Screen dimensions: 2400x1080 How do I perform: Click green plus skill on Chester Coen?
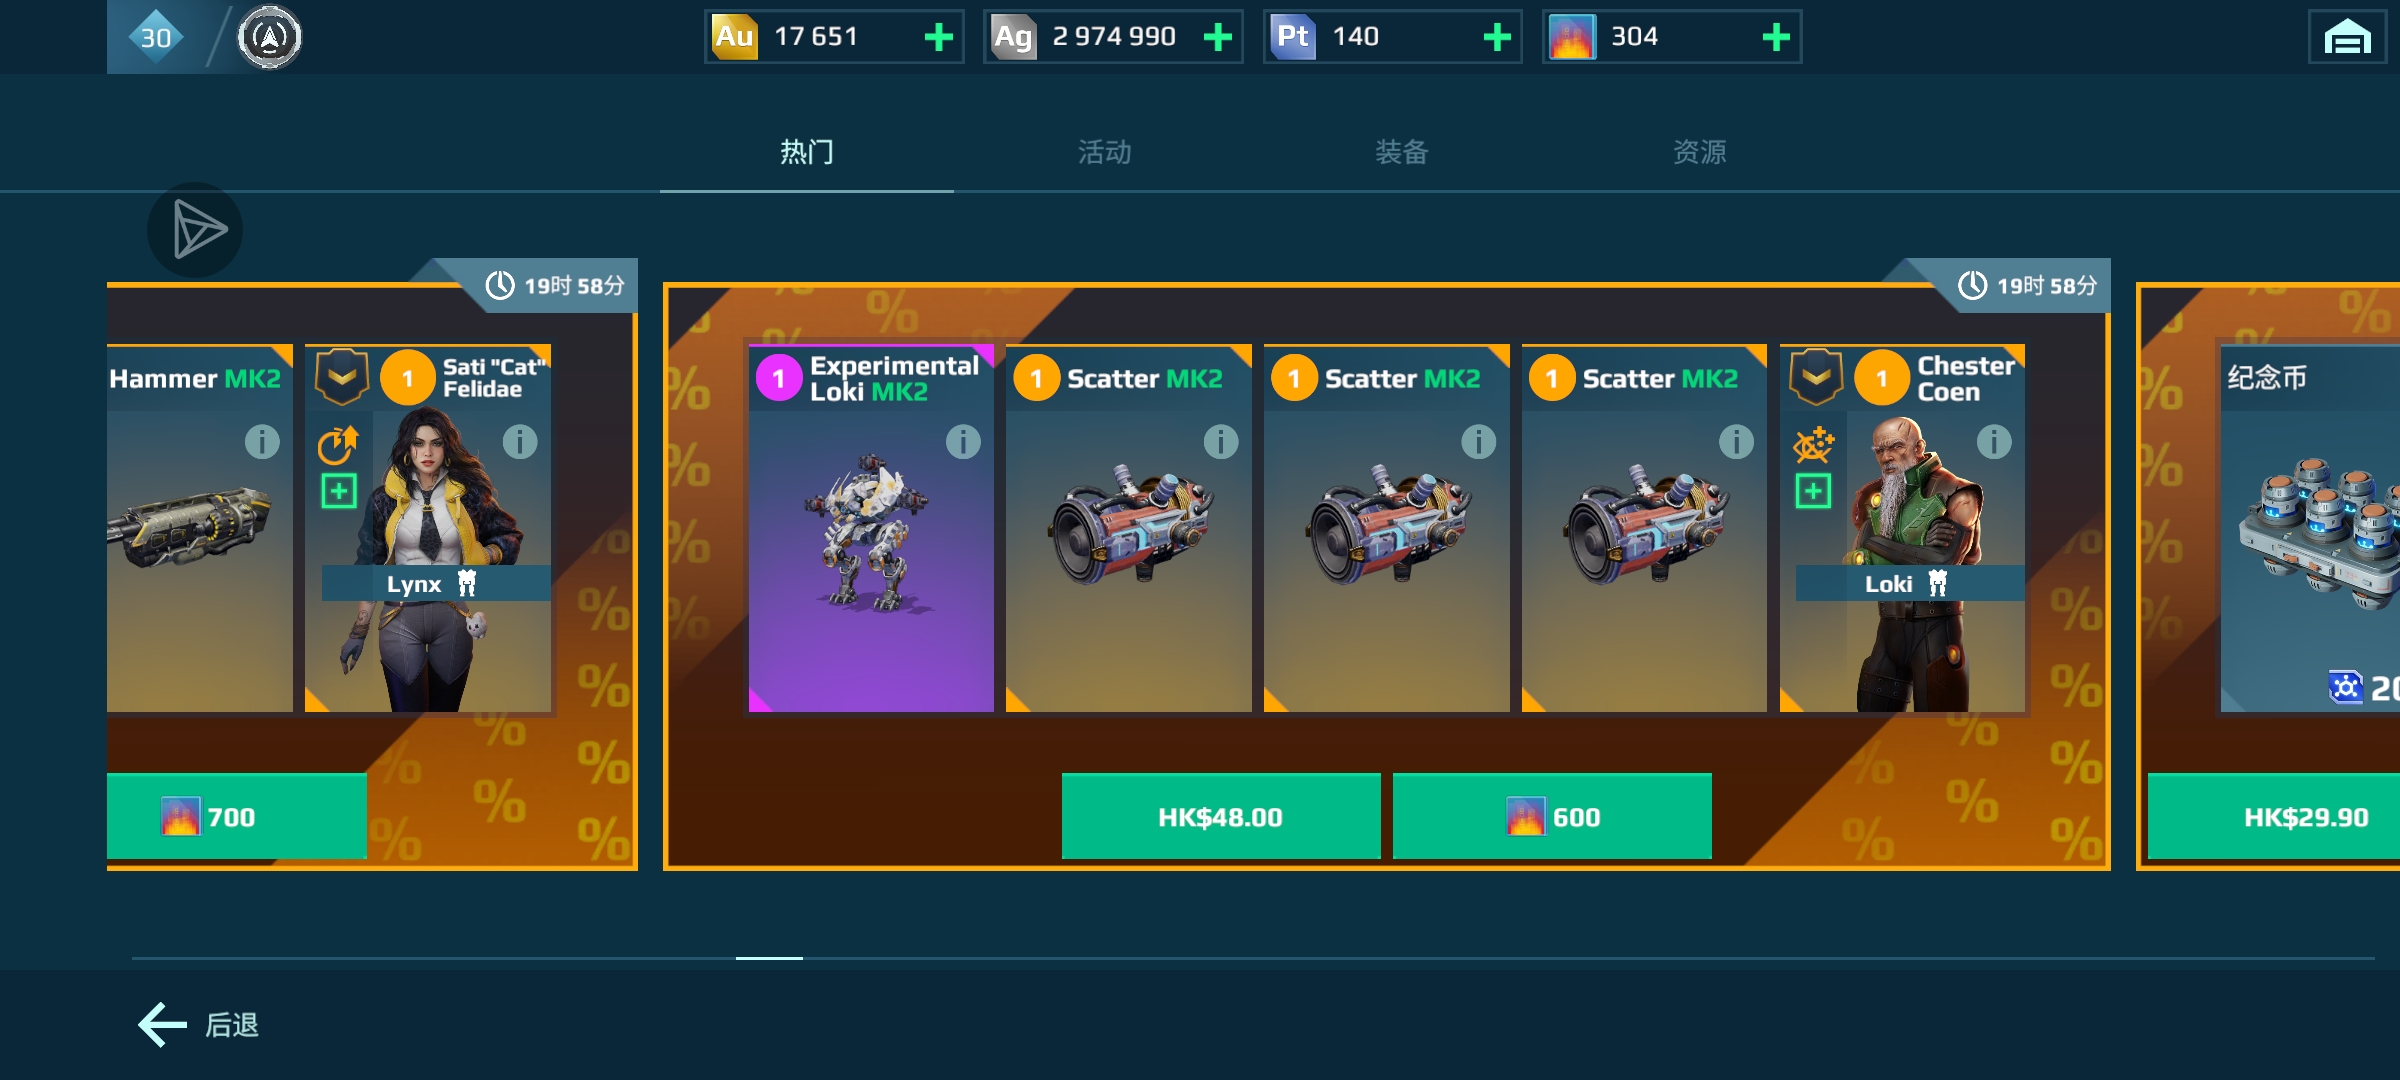(1813, 491)
